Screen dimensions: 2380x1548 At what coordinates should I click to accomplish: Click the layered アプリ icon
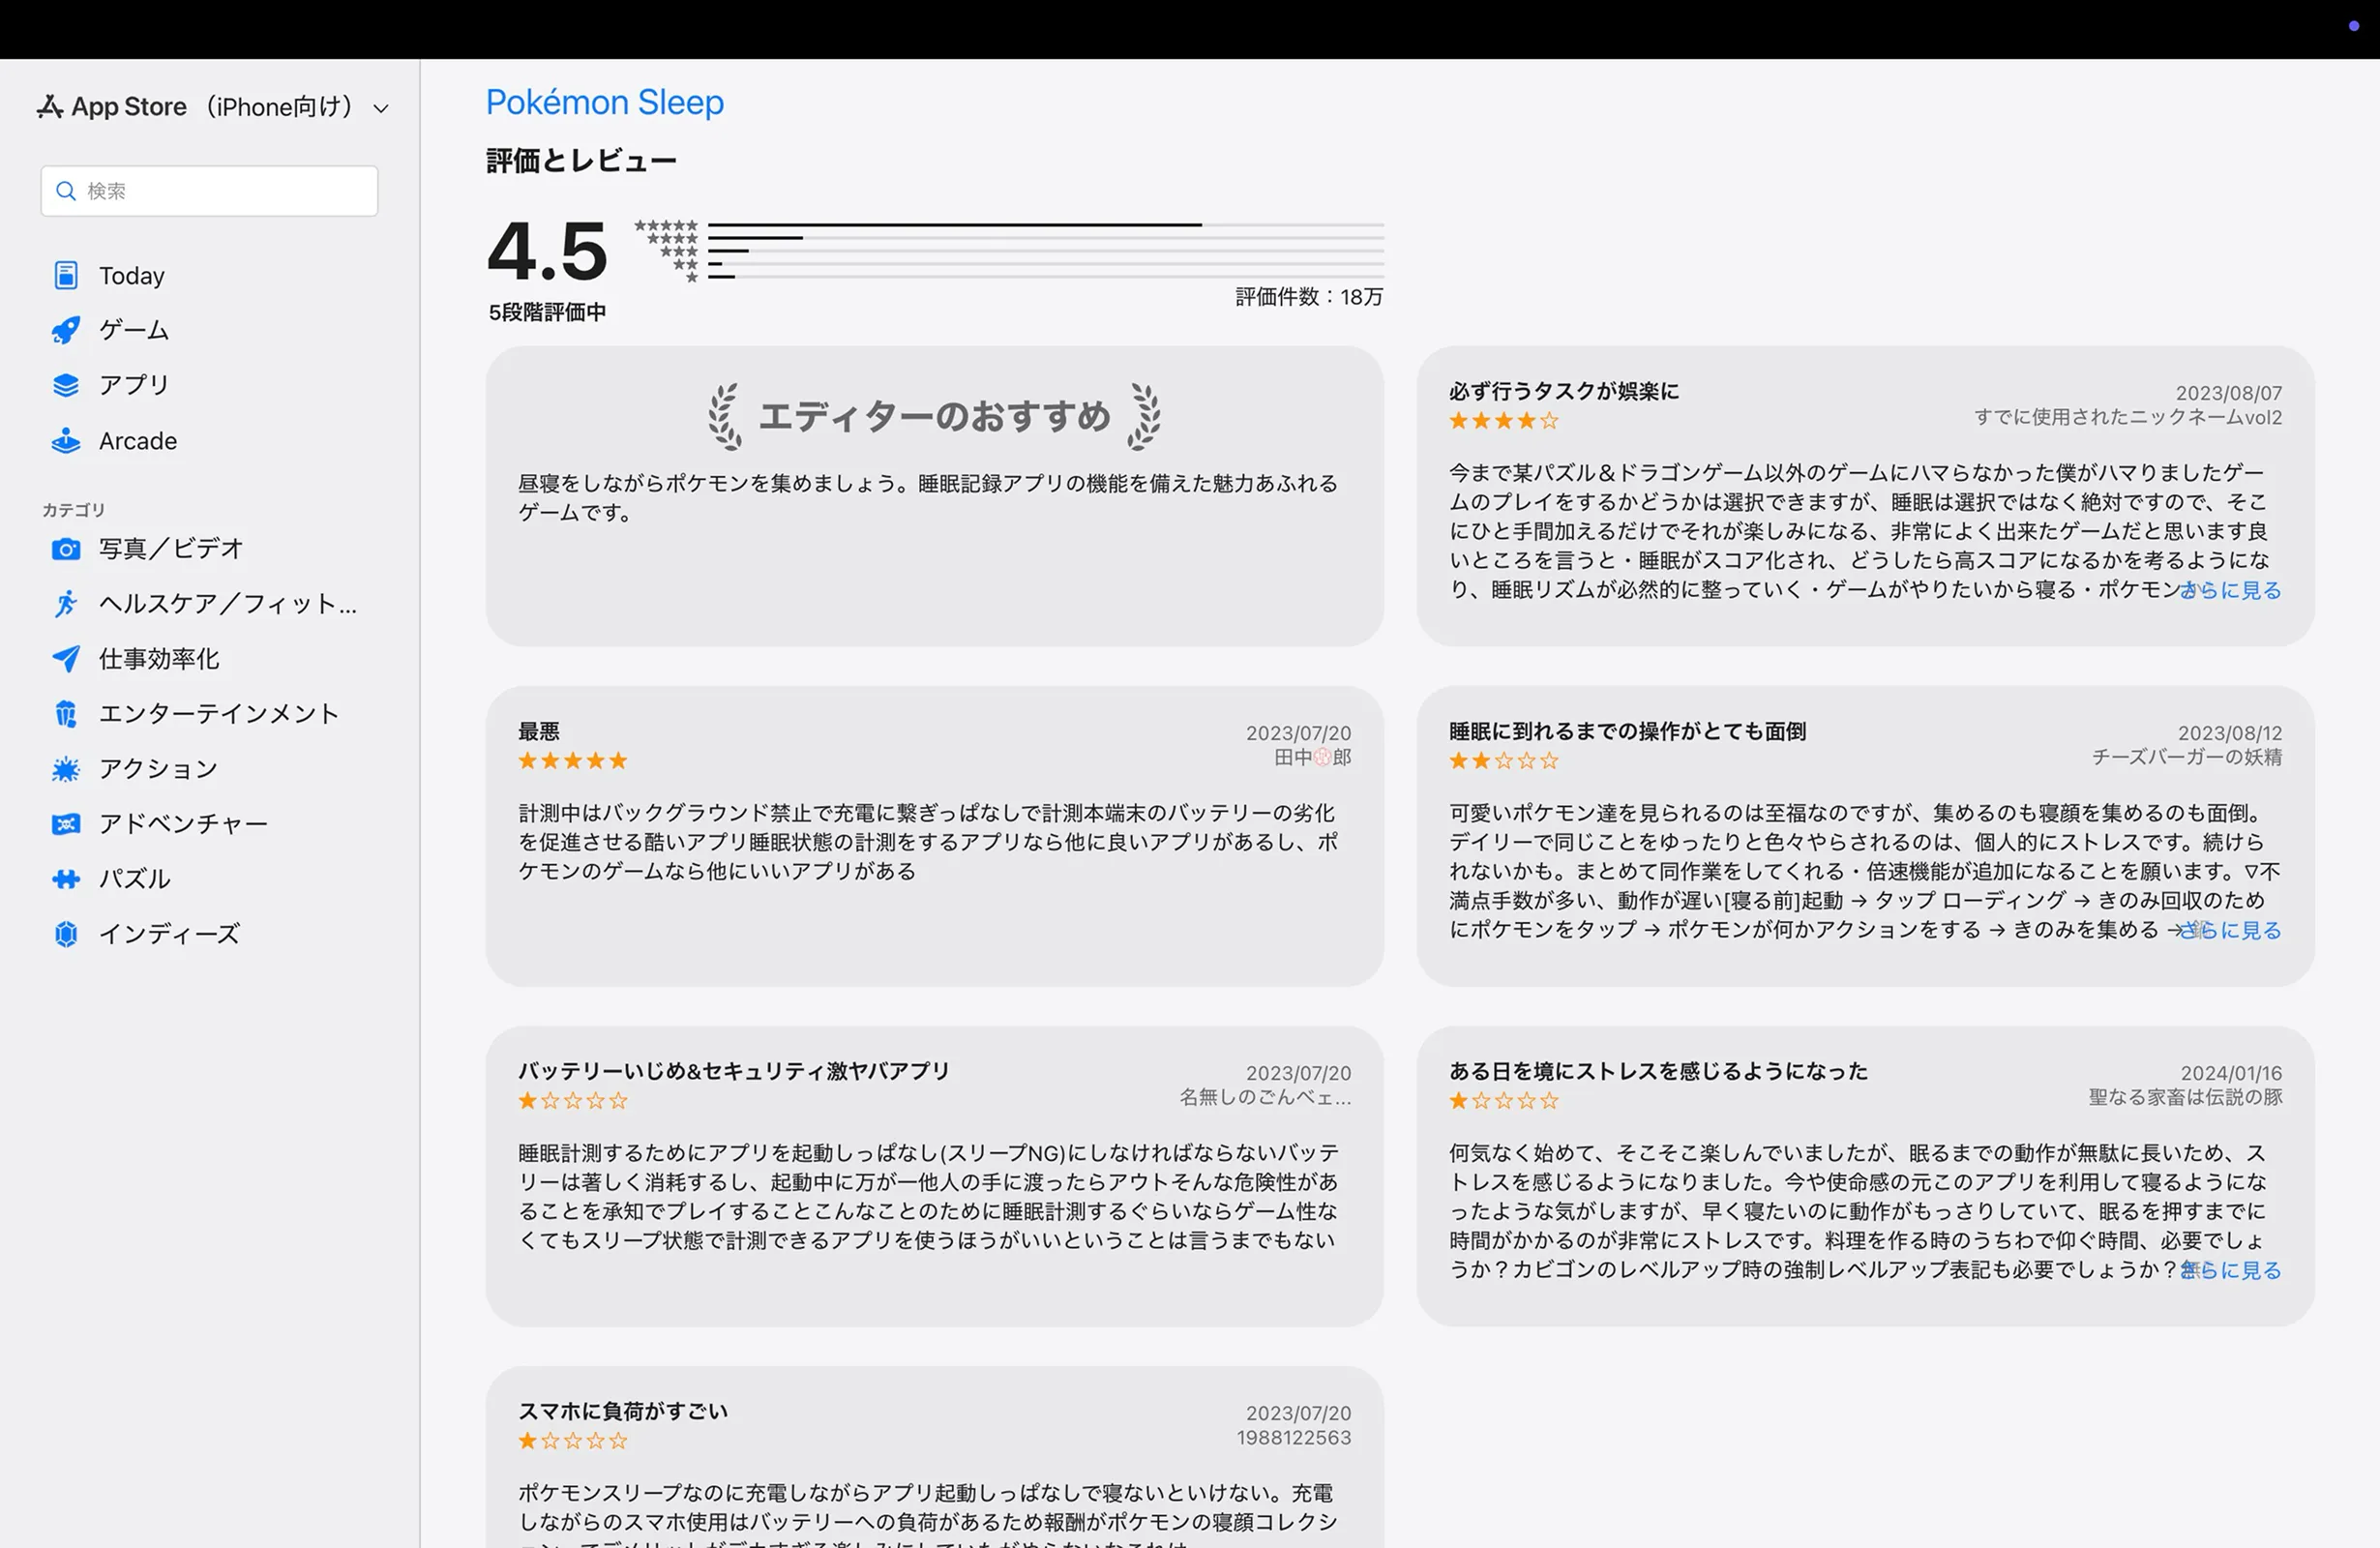[66, 385]
